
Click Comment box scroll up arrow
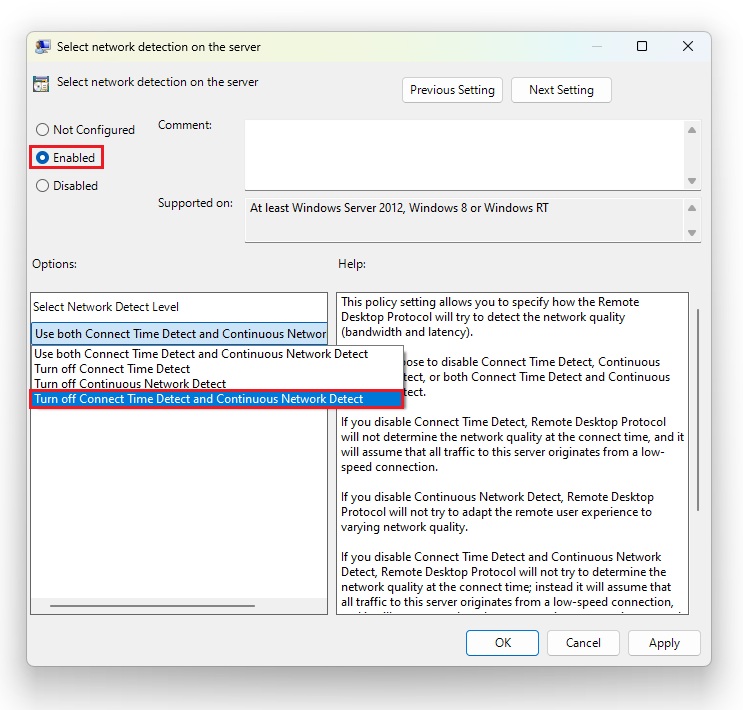[692, 130]
